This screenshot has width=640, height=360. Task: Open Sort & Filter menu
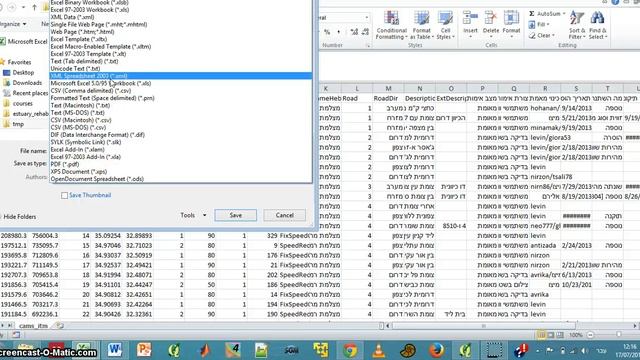tap(577, 25)
